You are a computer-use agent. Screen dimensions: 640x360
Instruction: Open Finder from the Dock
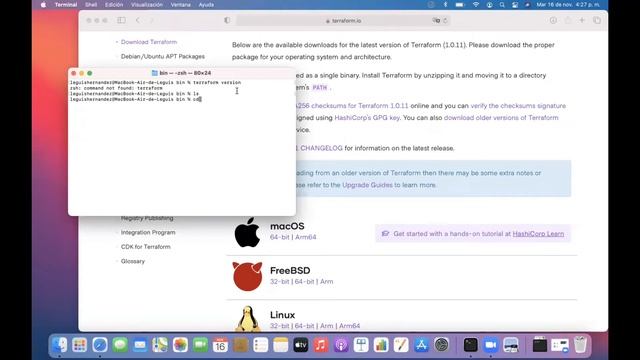(60, 345)
